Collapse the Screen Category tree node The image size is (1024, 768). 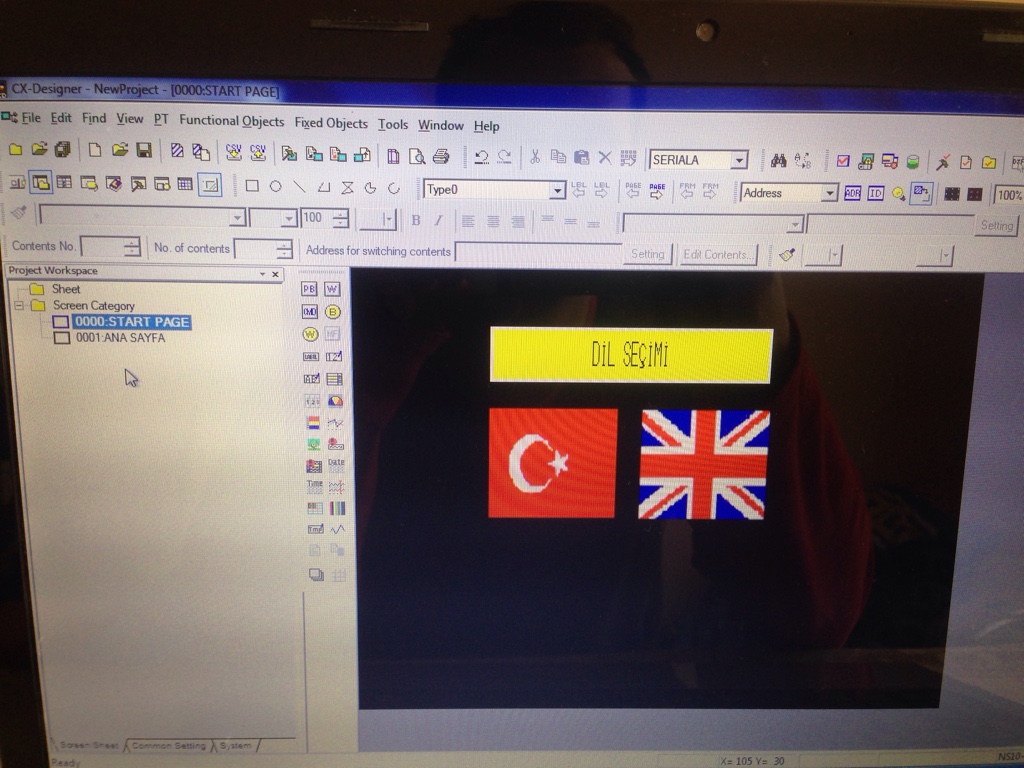19,305
